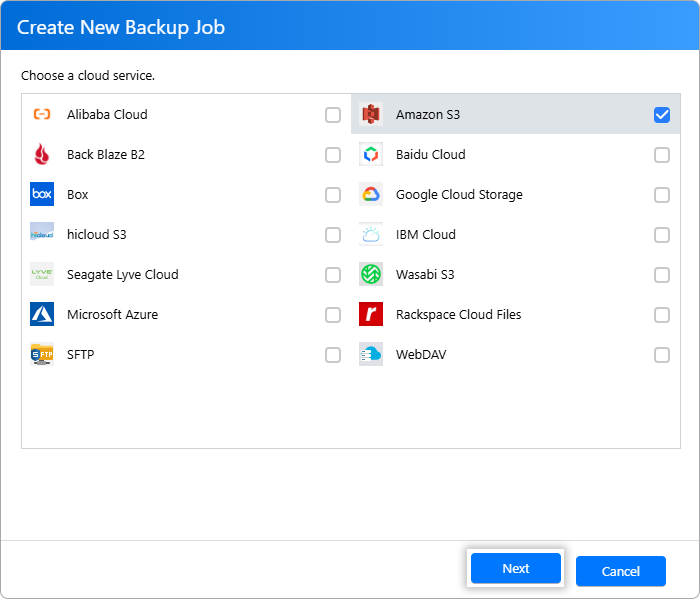Click the "Baidu Cloud" label
This screenshot has width=700, height=599.
(x=430, y=154)
